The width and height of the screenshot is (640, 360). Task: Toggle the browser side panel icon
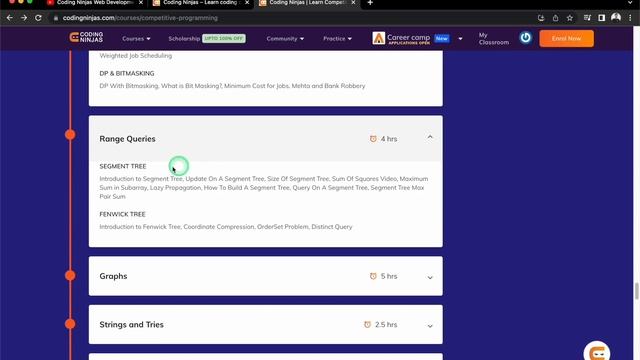602,18
